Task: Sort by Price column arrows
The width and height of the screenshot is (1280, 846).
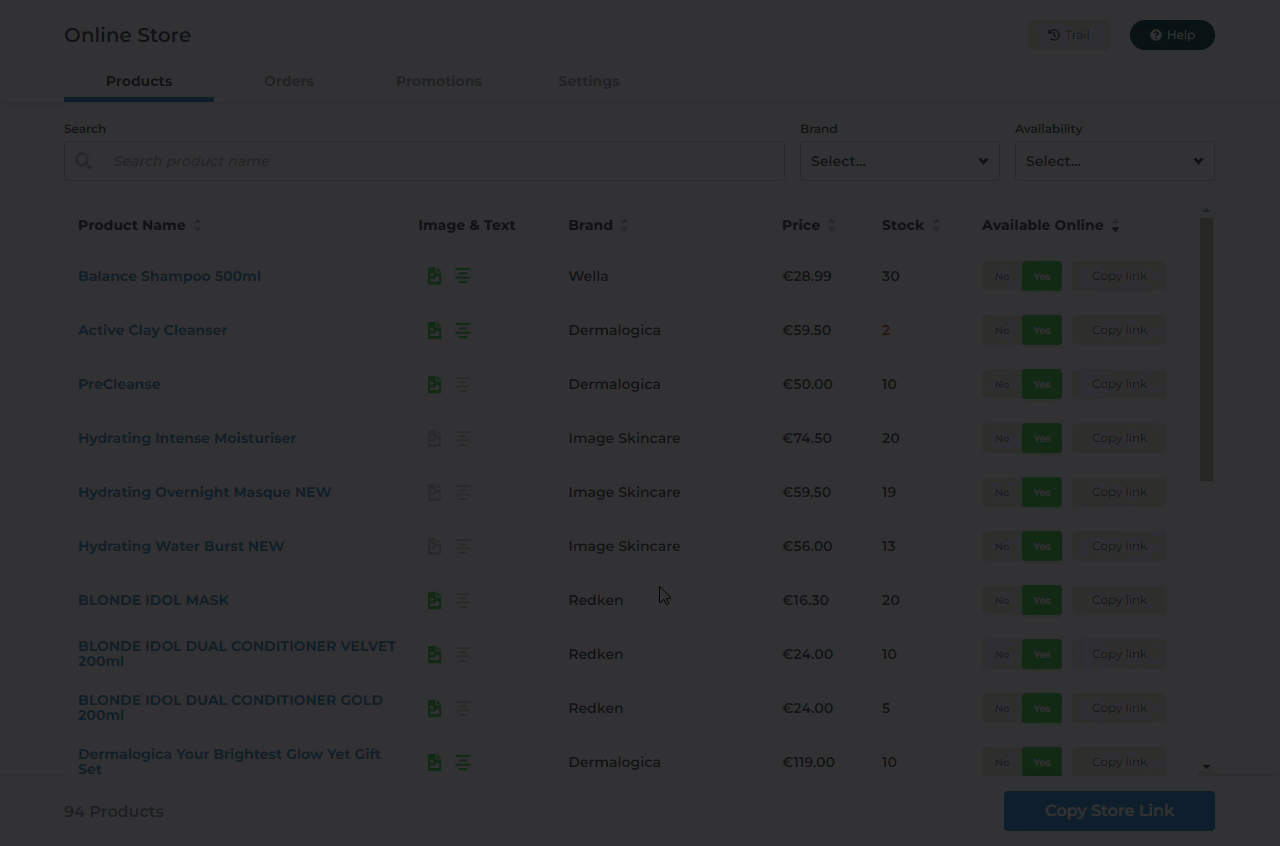Action: (832, 225)
